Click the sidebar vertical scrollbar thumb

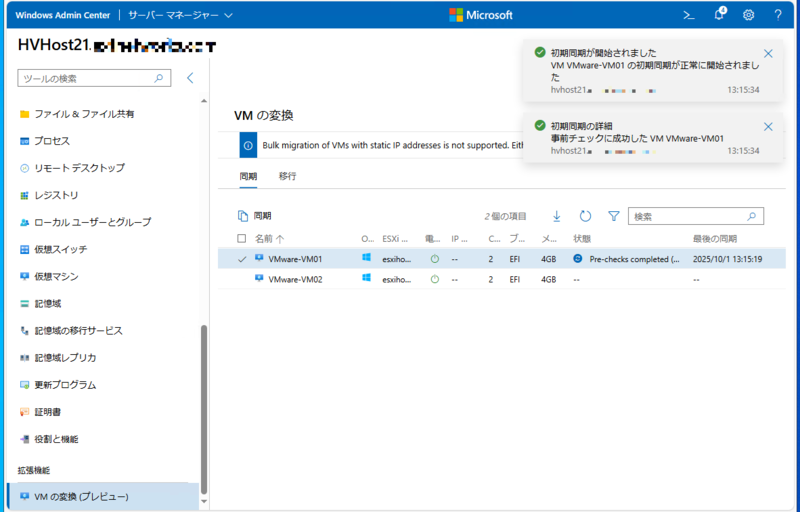click(204, 409)
